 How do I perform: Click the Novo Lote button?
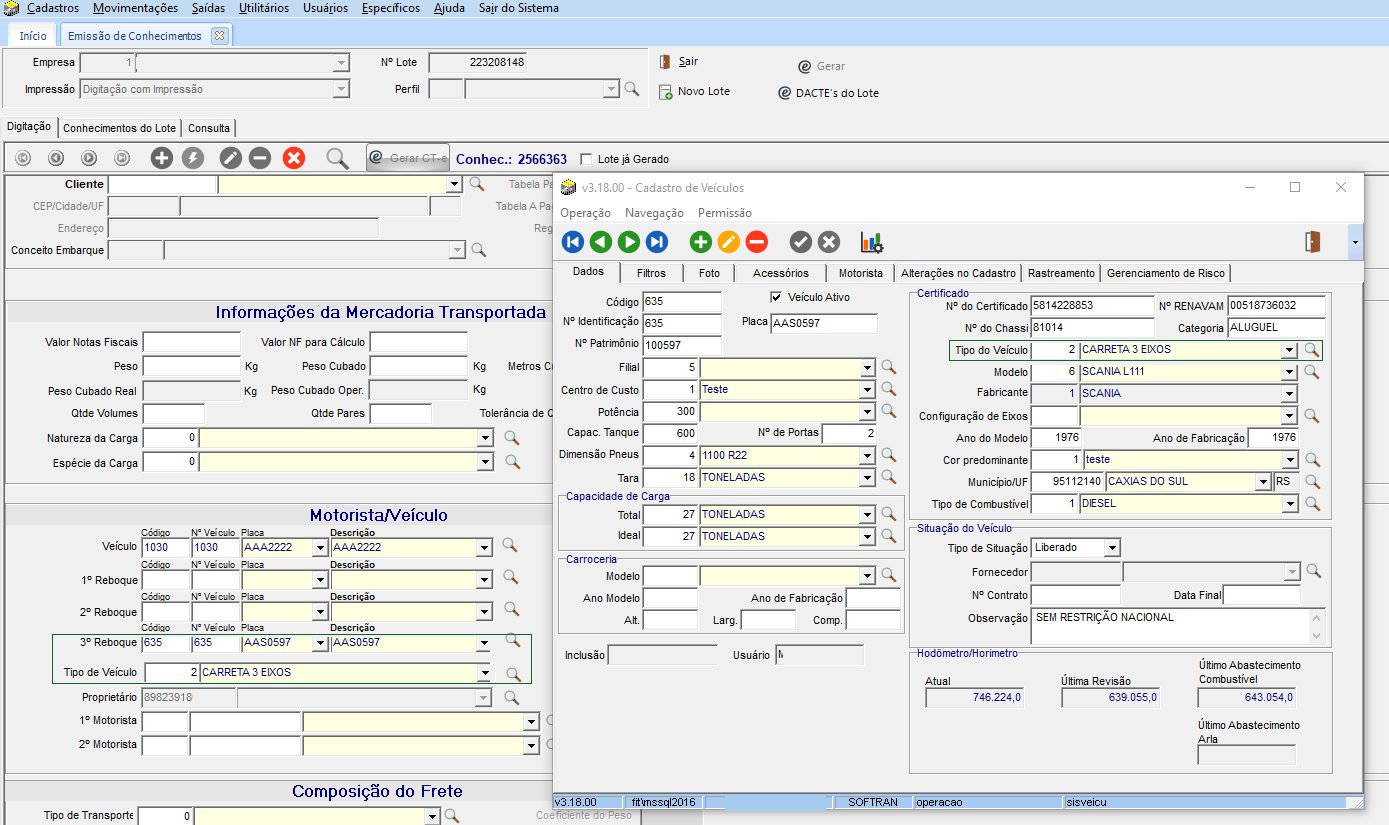click(694, 92)
